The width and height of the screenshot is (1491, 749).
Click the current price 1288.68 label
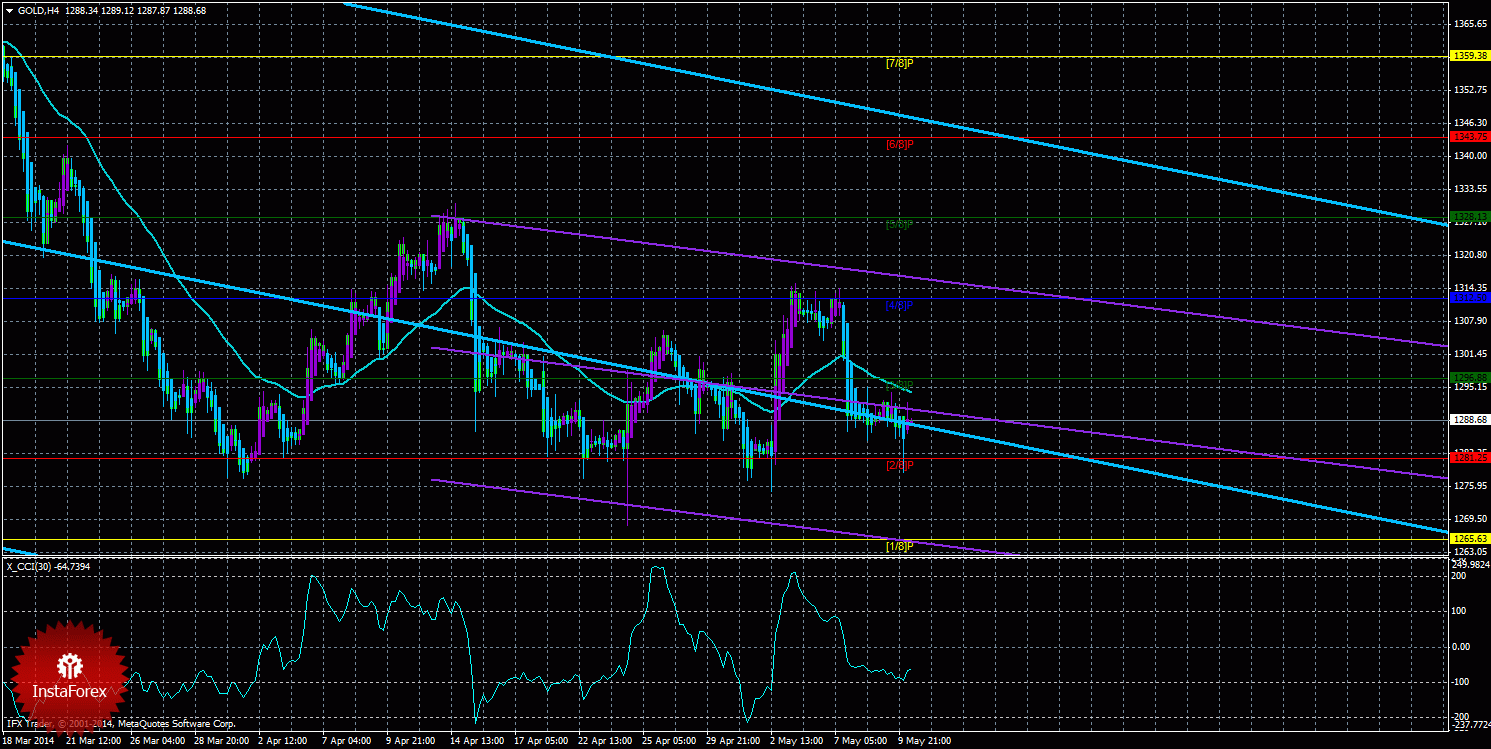point(1469,420)
